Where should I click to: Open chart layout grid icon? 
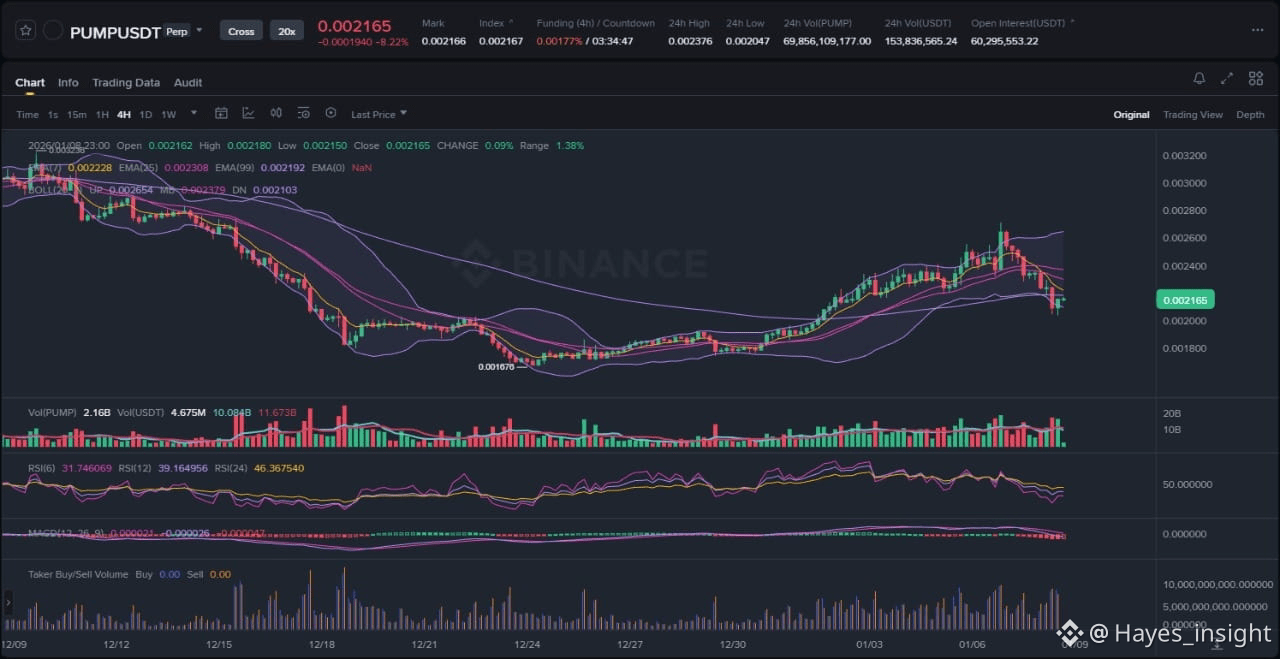coord(1255,79)
